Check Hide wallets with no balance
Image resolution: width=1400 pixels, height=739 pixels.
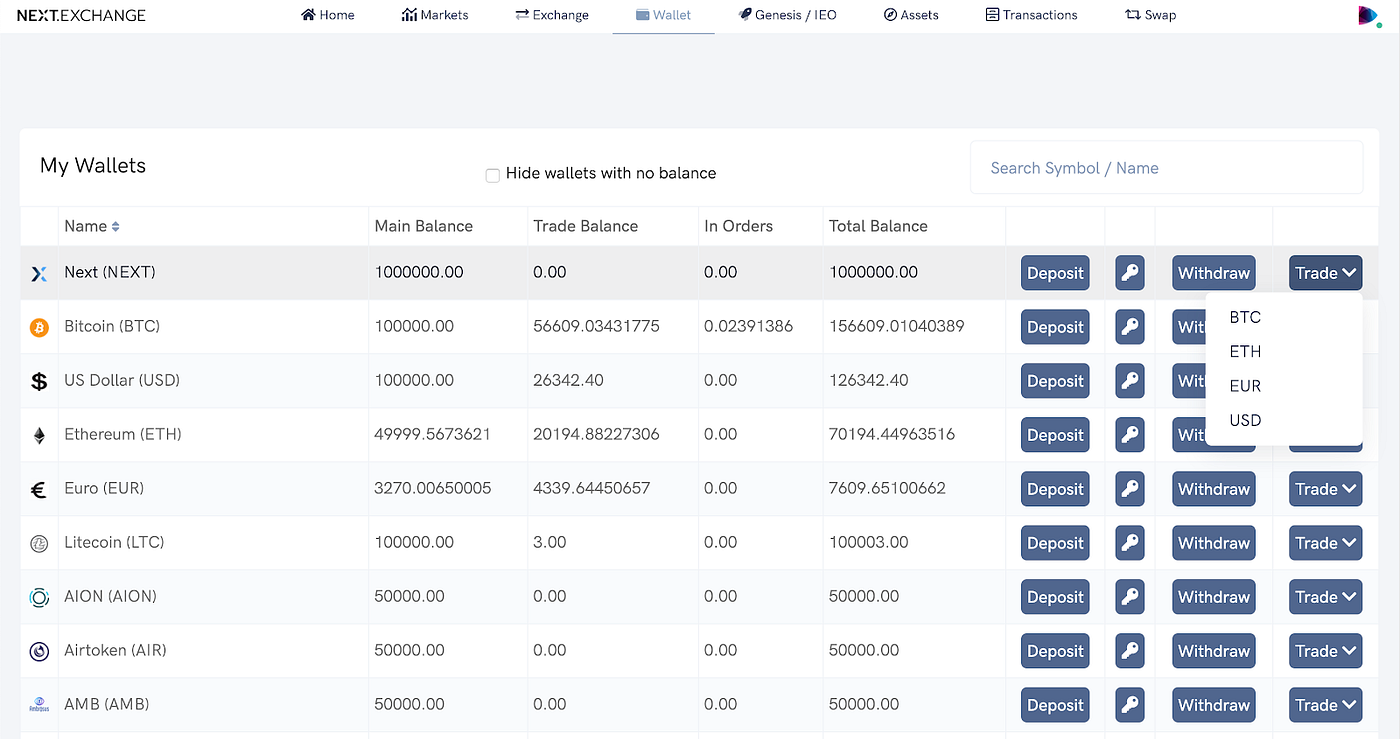pos(492,175)
